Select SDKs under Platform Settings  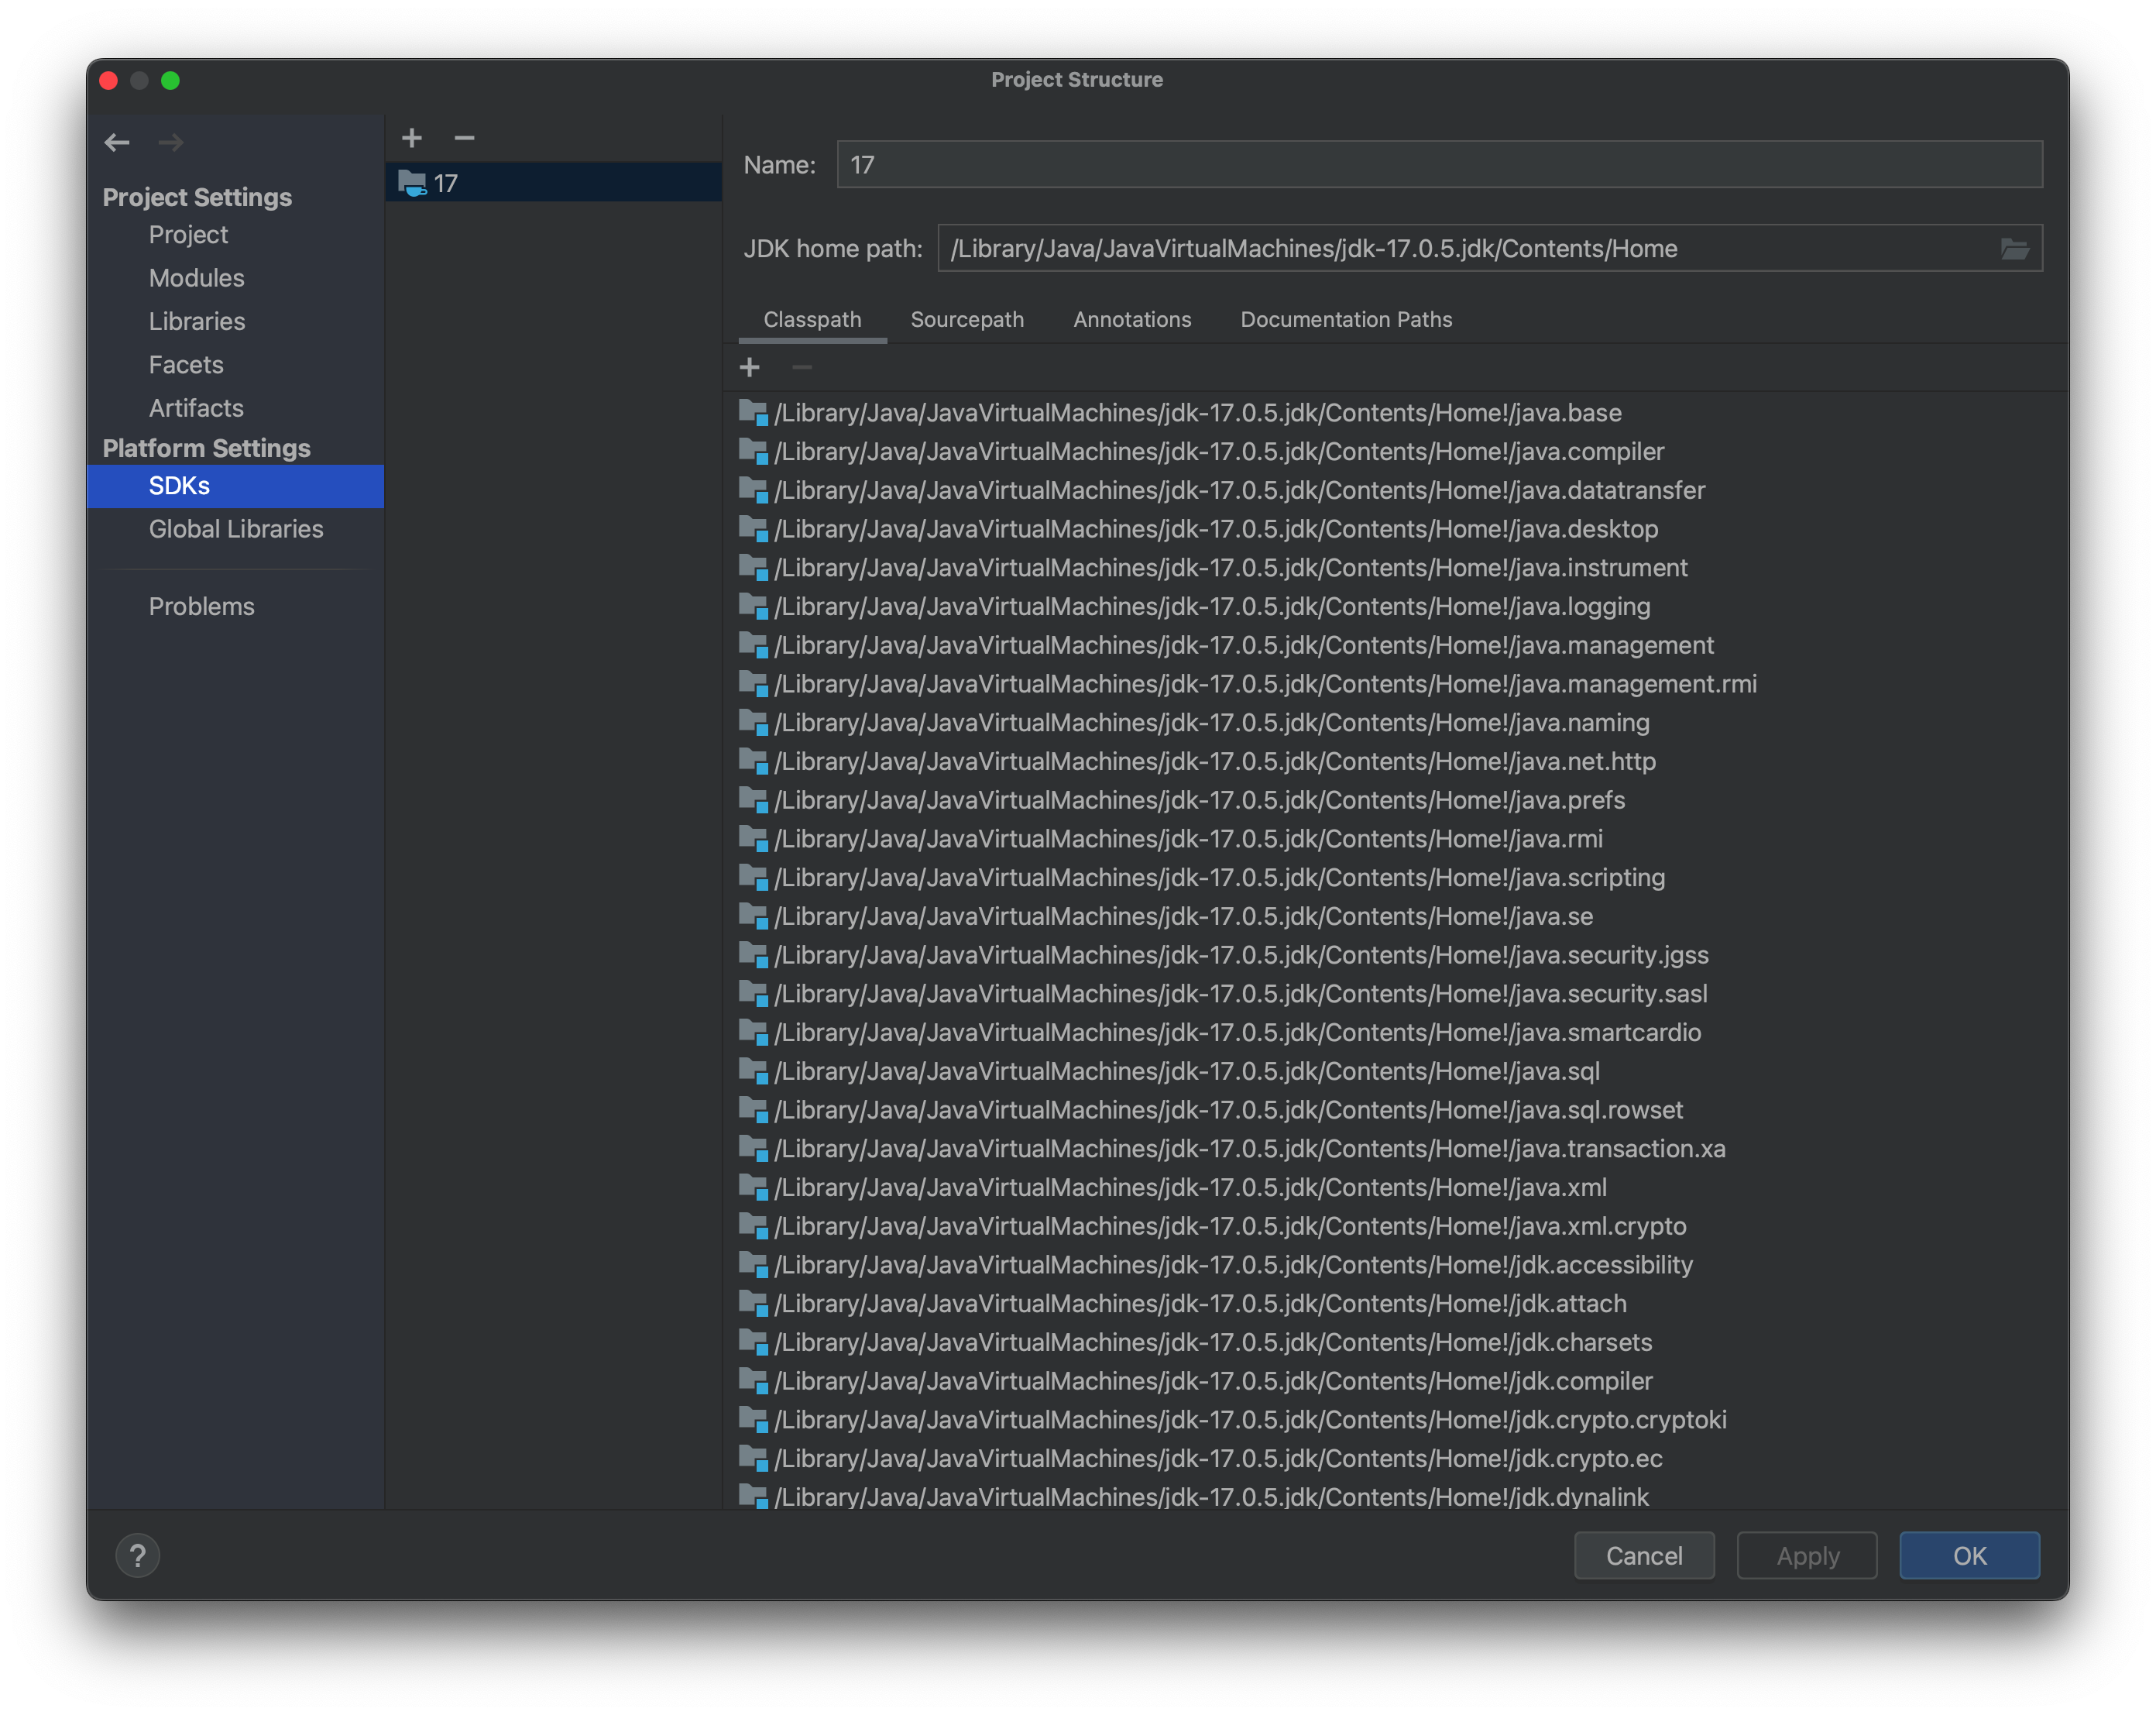coord(235,486)
